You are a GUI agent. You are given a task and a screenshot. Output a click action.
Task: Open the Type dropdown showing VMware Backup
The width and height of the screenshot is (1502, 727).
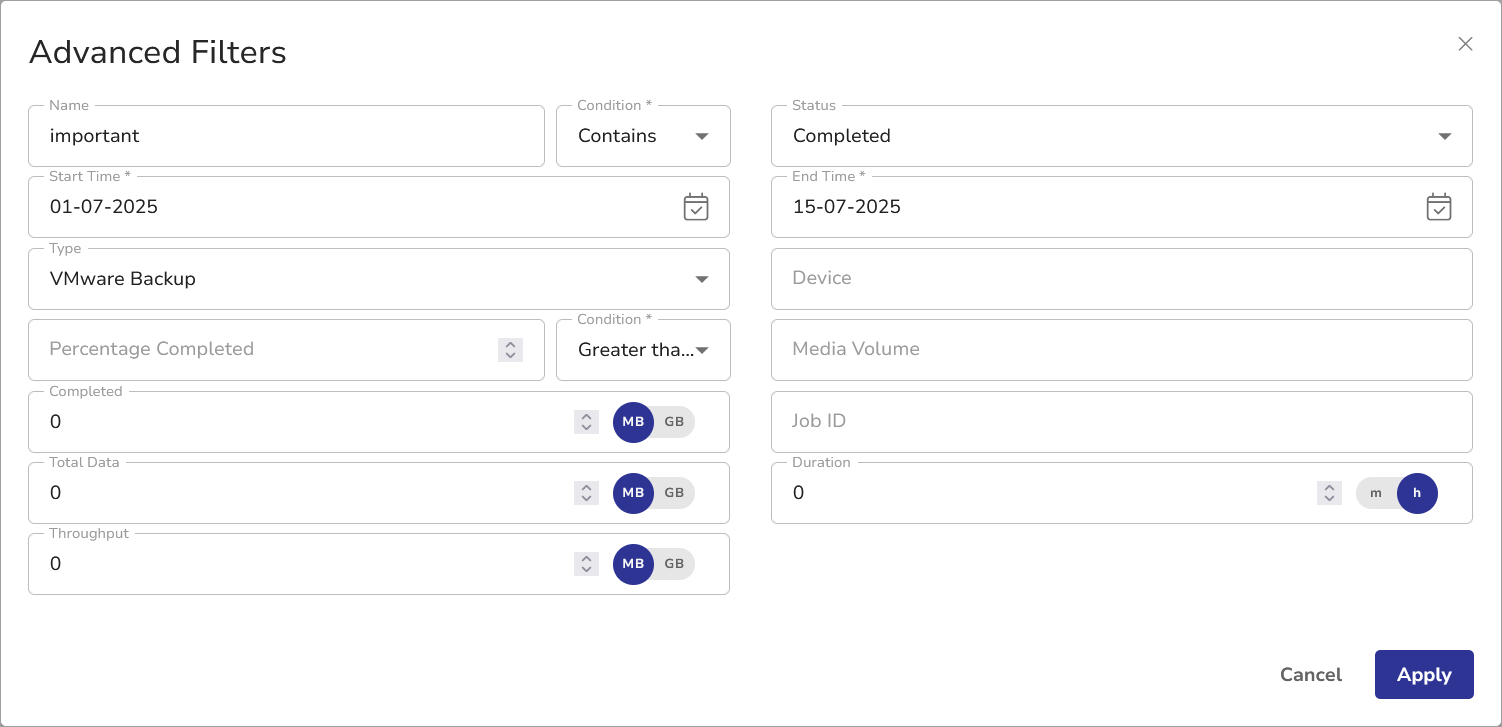coord(378,279)
